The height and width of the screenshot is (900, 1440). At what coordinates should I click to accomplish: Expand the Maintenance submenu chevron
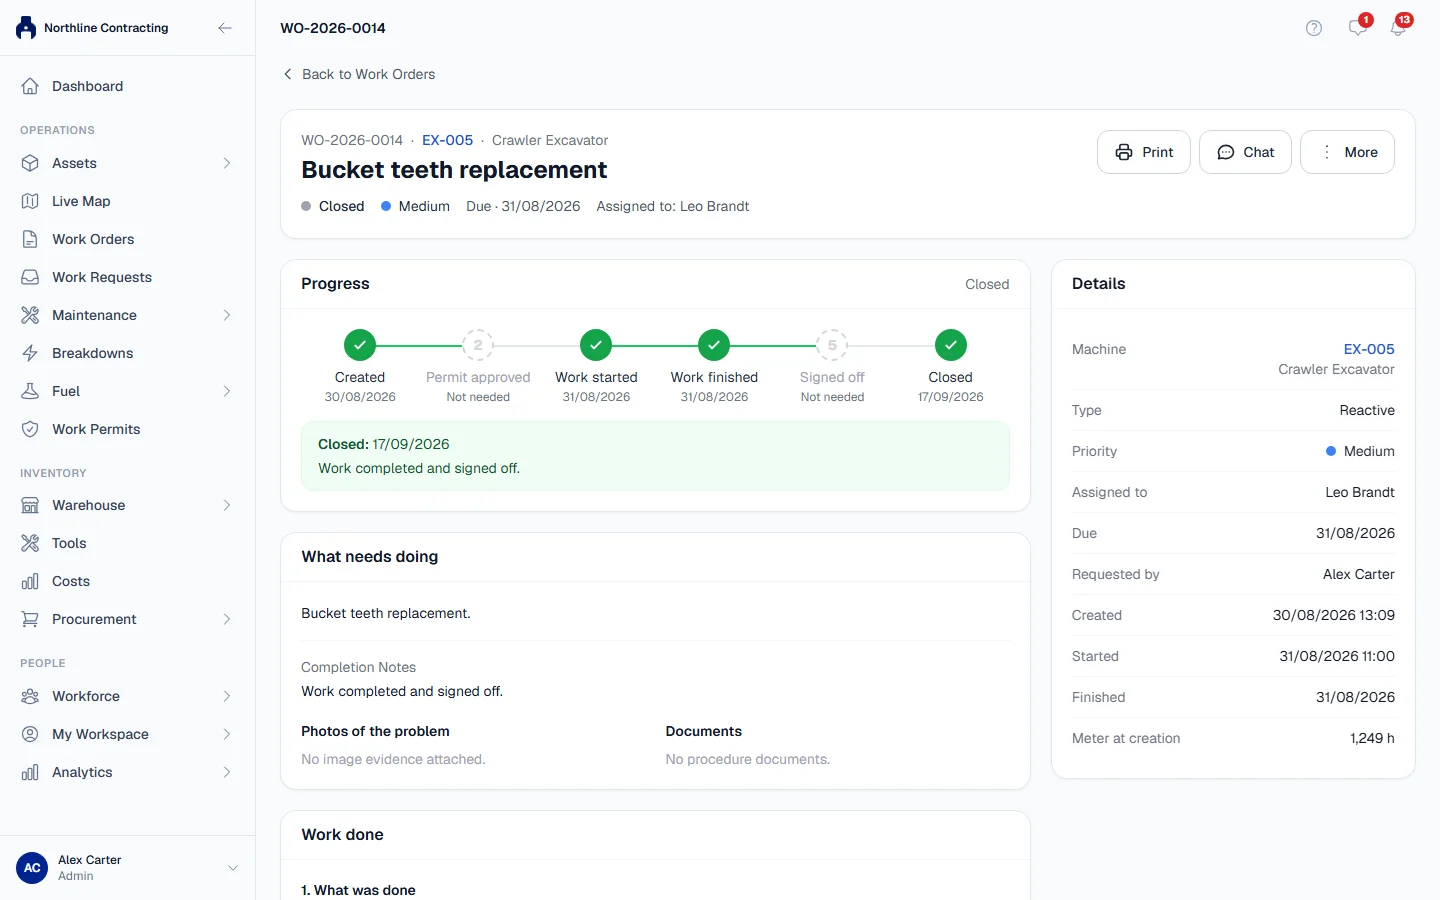tap(227, 315)
